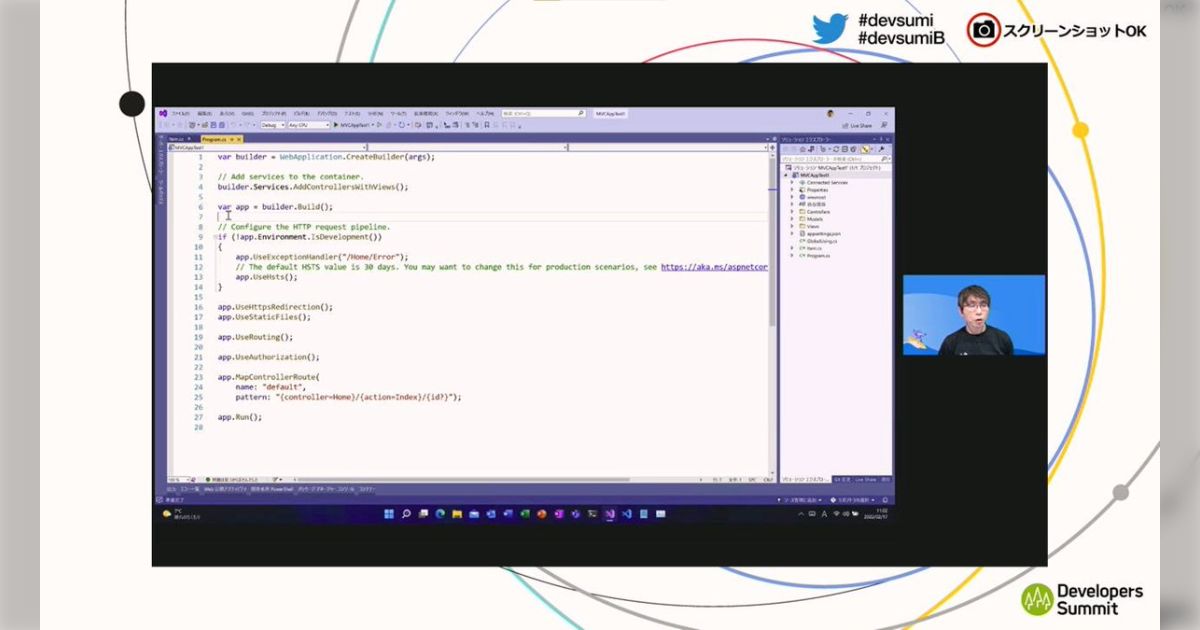
Task: Expand the Controllers folder in Solution Explorer
Action: pos(792,212)
